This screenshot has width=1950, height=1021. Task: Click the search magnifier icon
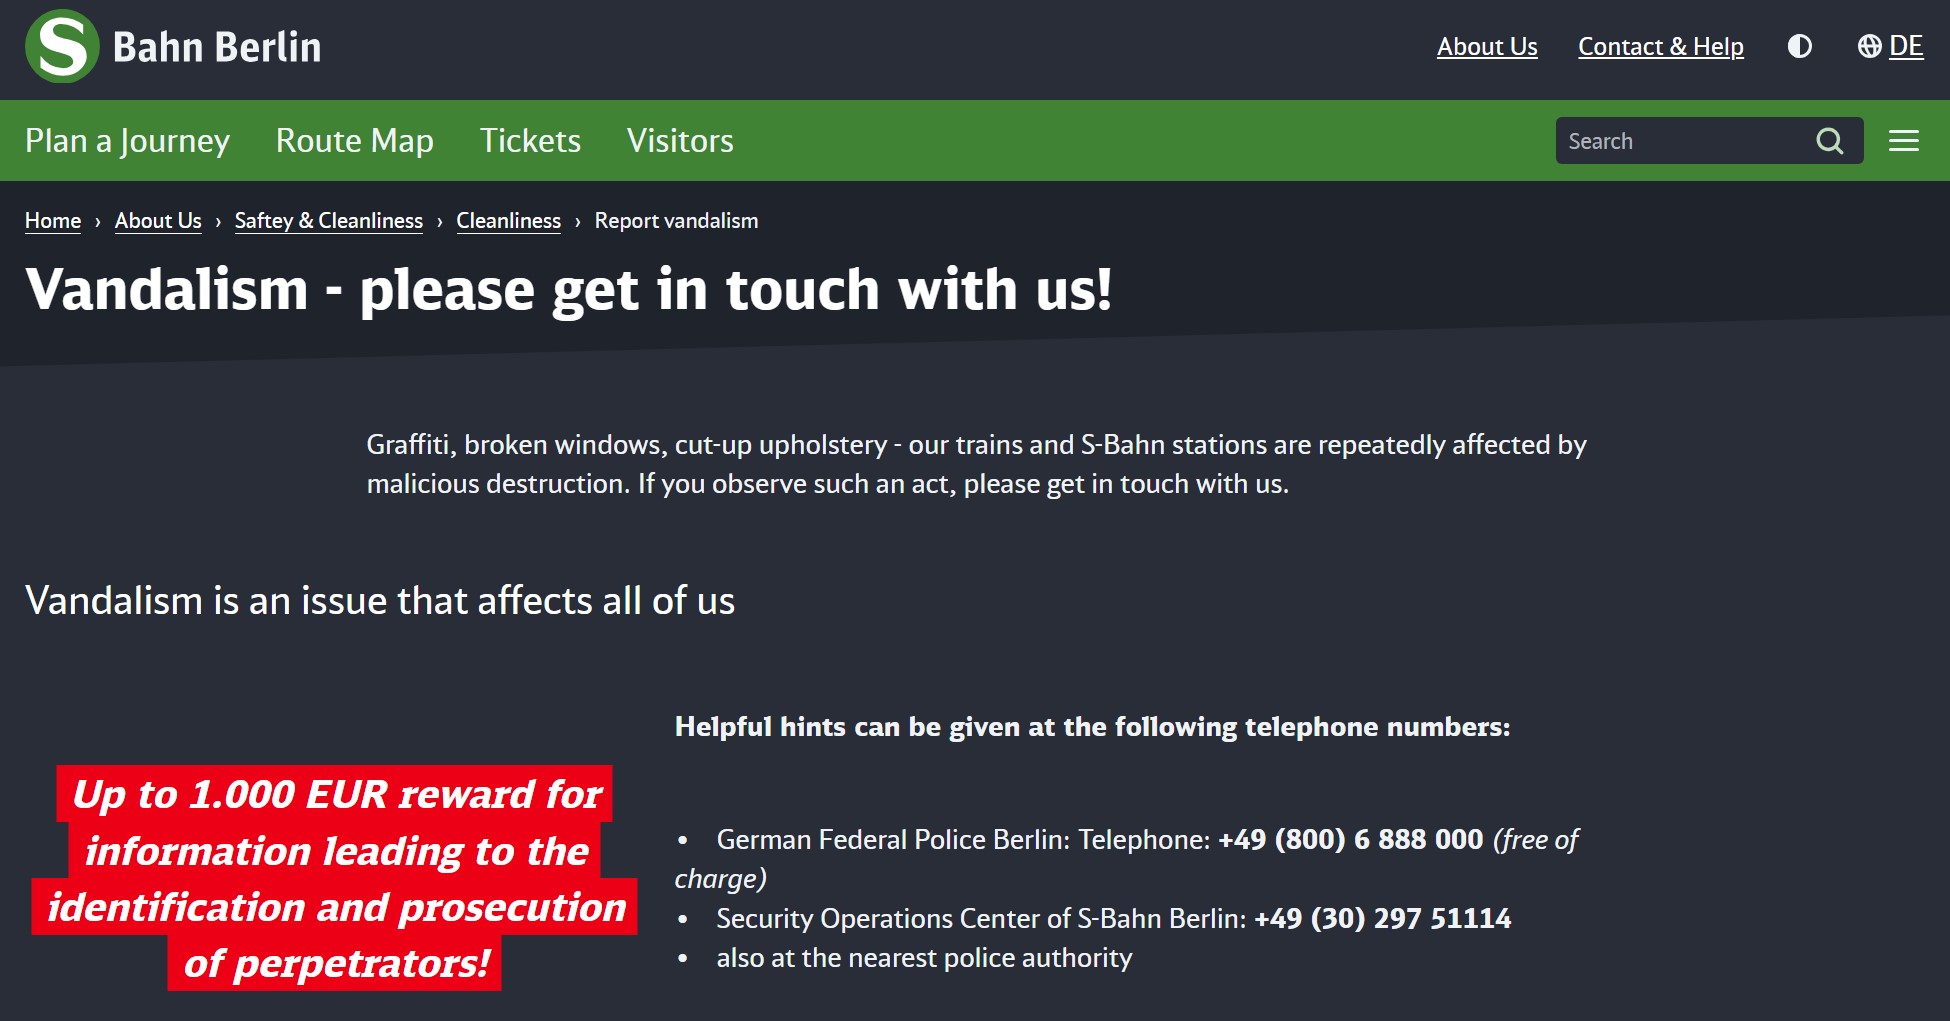[x=1829, y=141]
